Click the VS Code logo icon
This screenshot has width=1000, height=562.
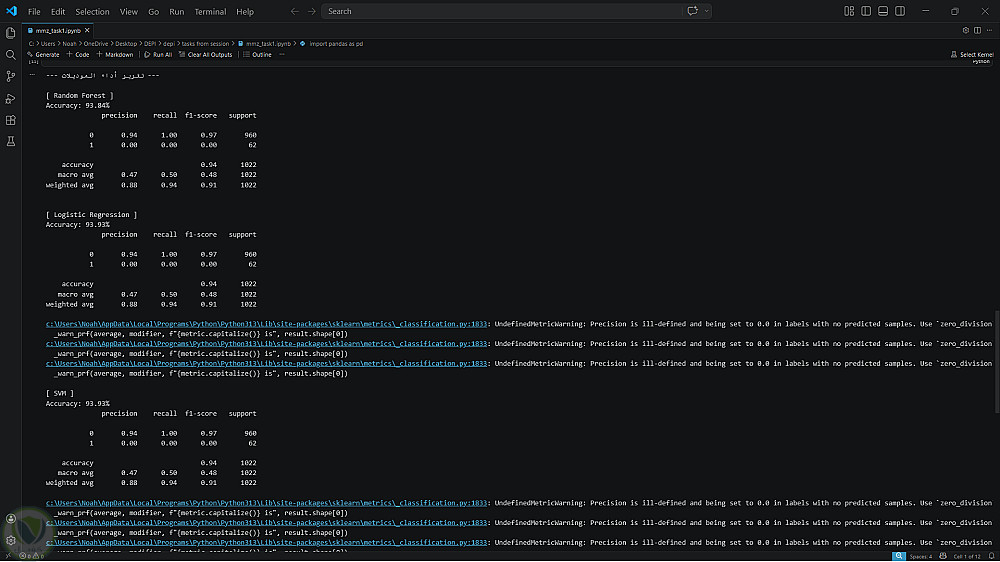[11, 11]
